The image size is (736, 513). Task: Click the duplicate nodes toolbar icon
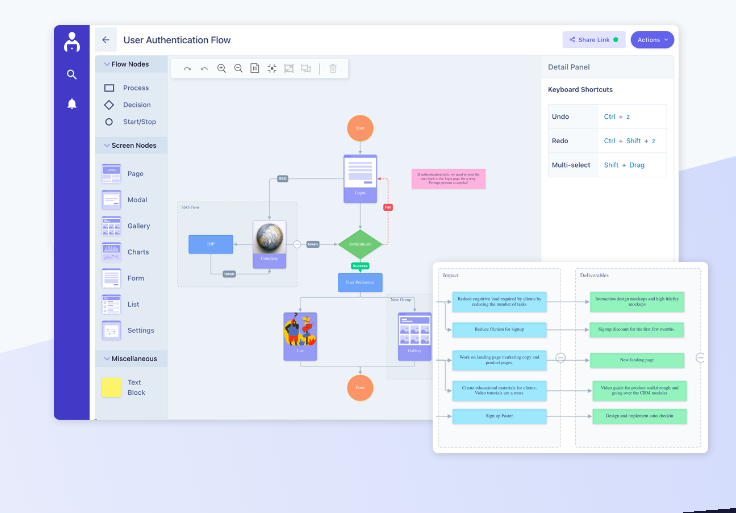[x=306, y=69]
